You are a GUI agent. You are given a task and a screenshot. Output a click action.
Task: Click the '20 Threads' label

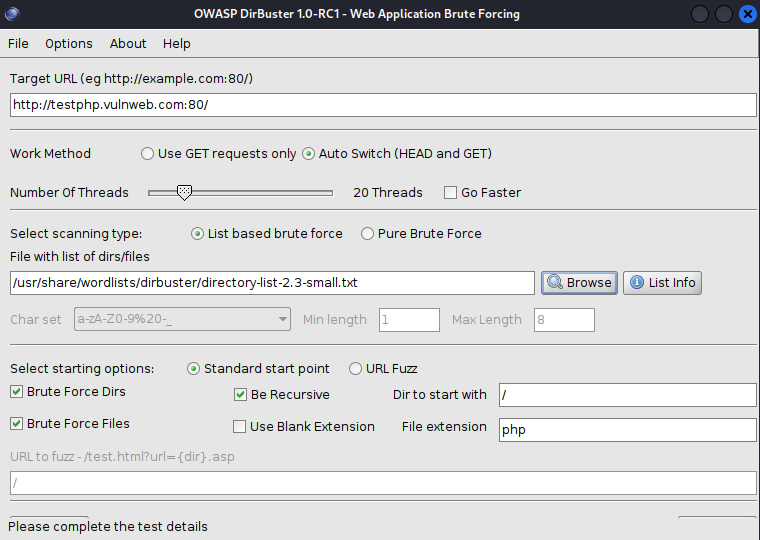388,192
